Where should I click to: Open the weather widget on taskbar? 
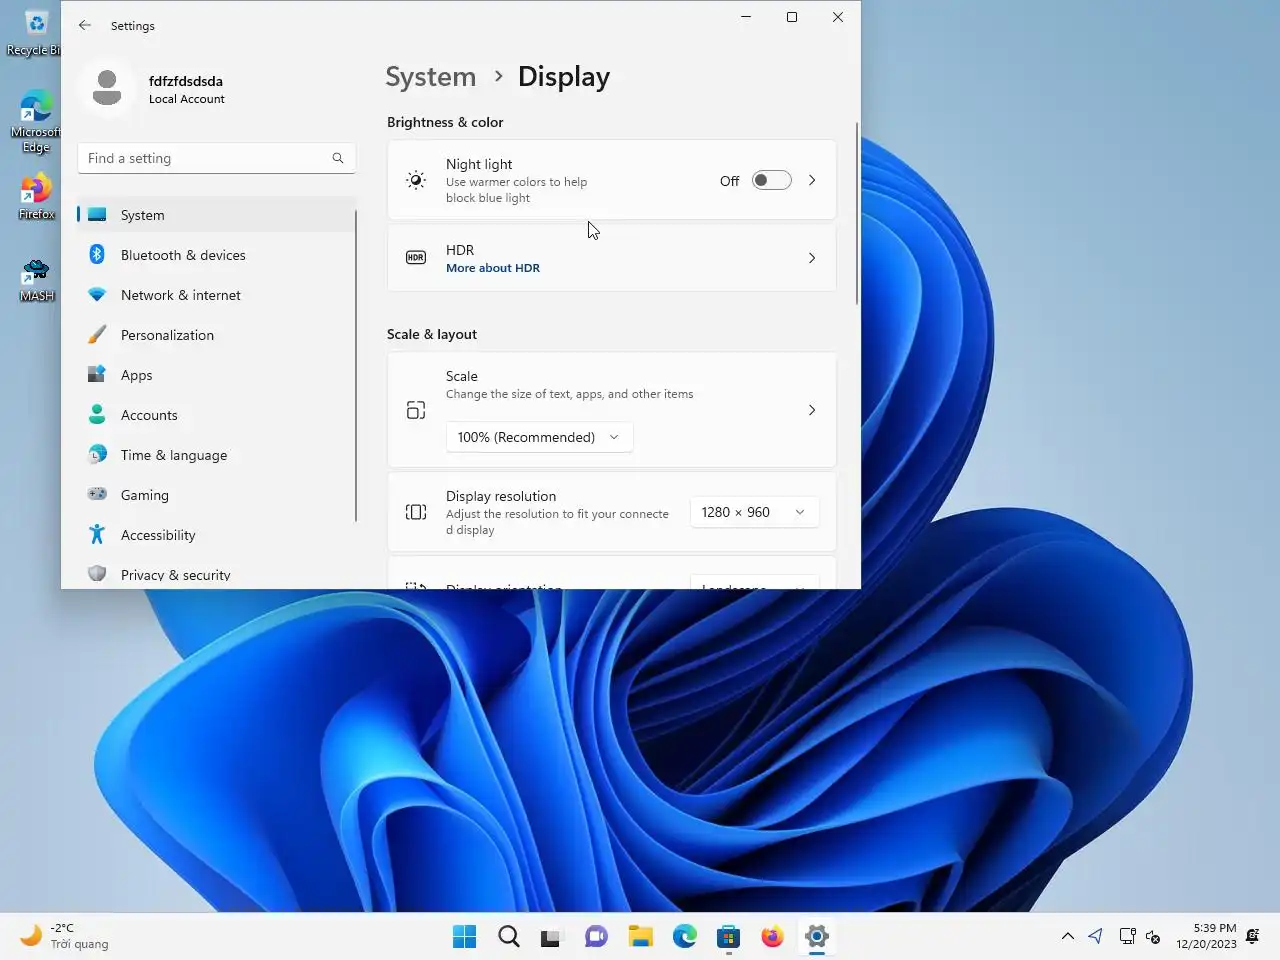click(65, 936)
